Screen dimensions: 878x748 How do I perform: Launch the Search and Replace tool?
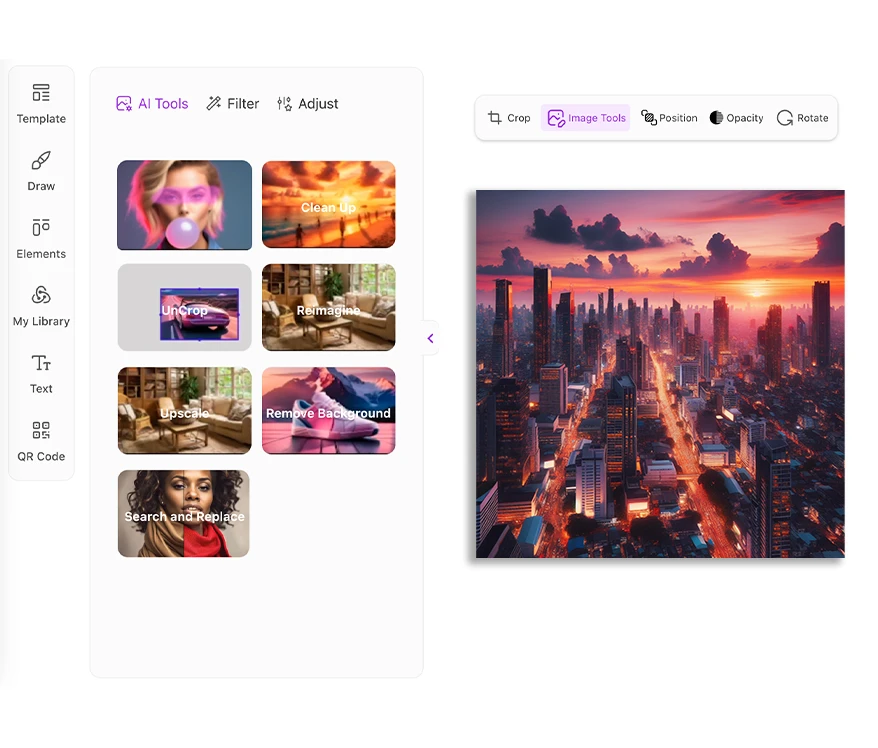[184, 514]
